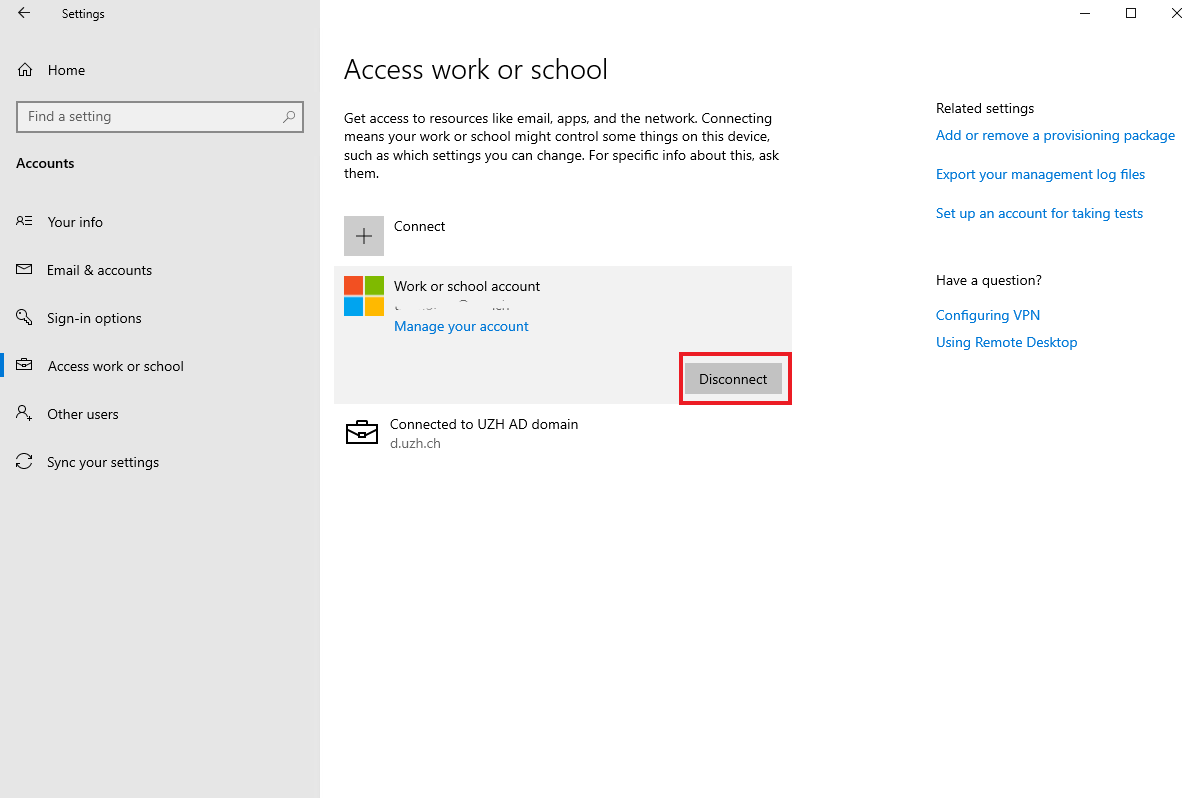Click Export your management log files
The width and height of the screenshot is (1184, 798).
click(1040, 174)
